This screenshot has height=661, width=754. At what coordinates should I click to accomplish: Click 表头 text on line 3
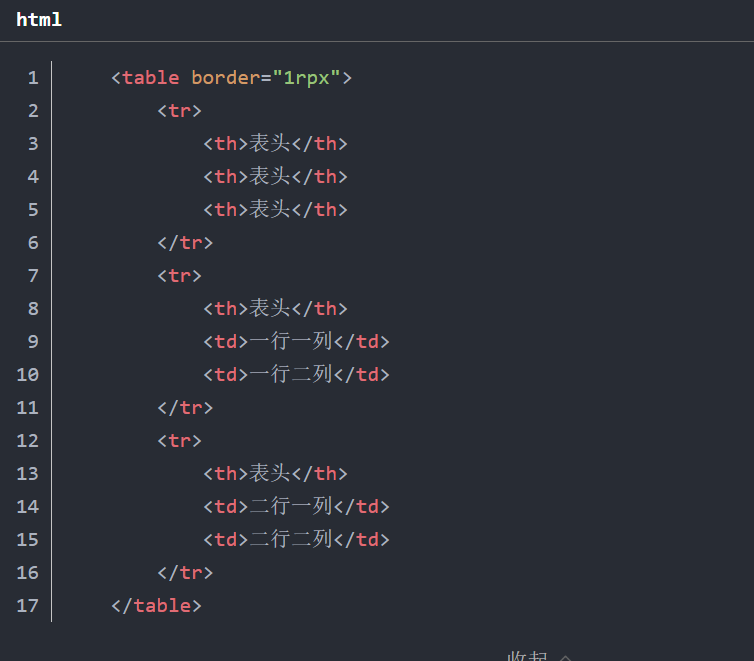pos(269,143)
